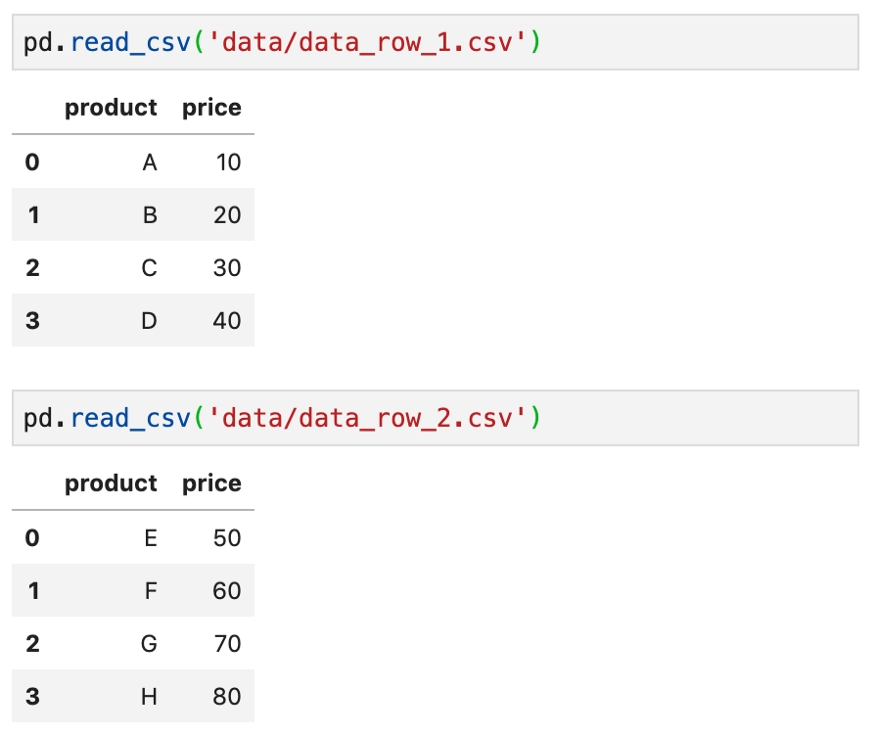Image resolution: width=875 pixels, height=734 pixels.
Task: Select product cell G in second table
Action: coord(149,644)
